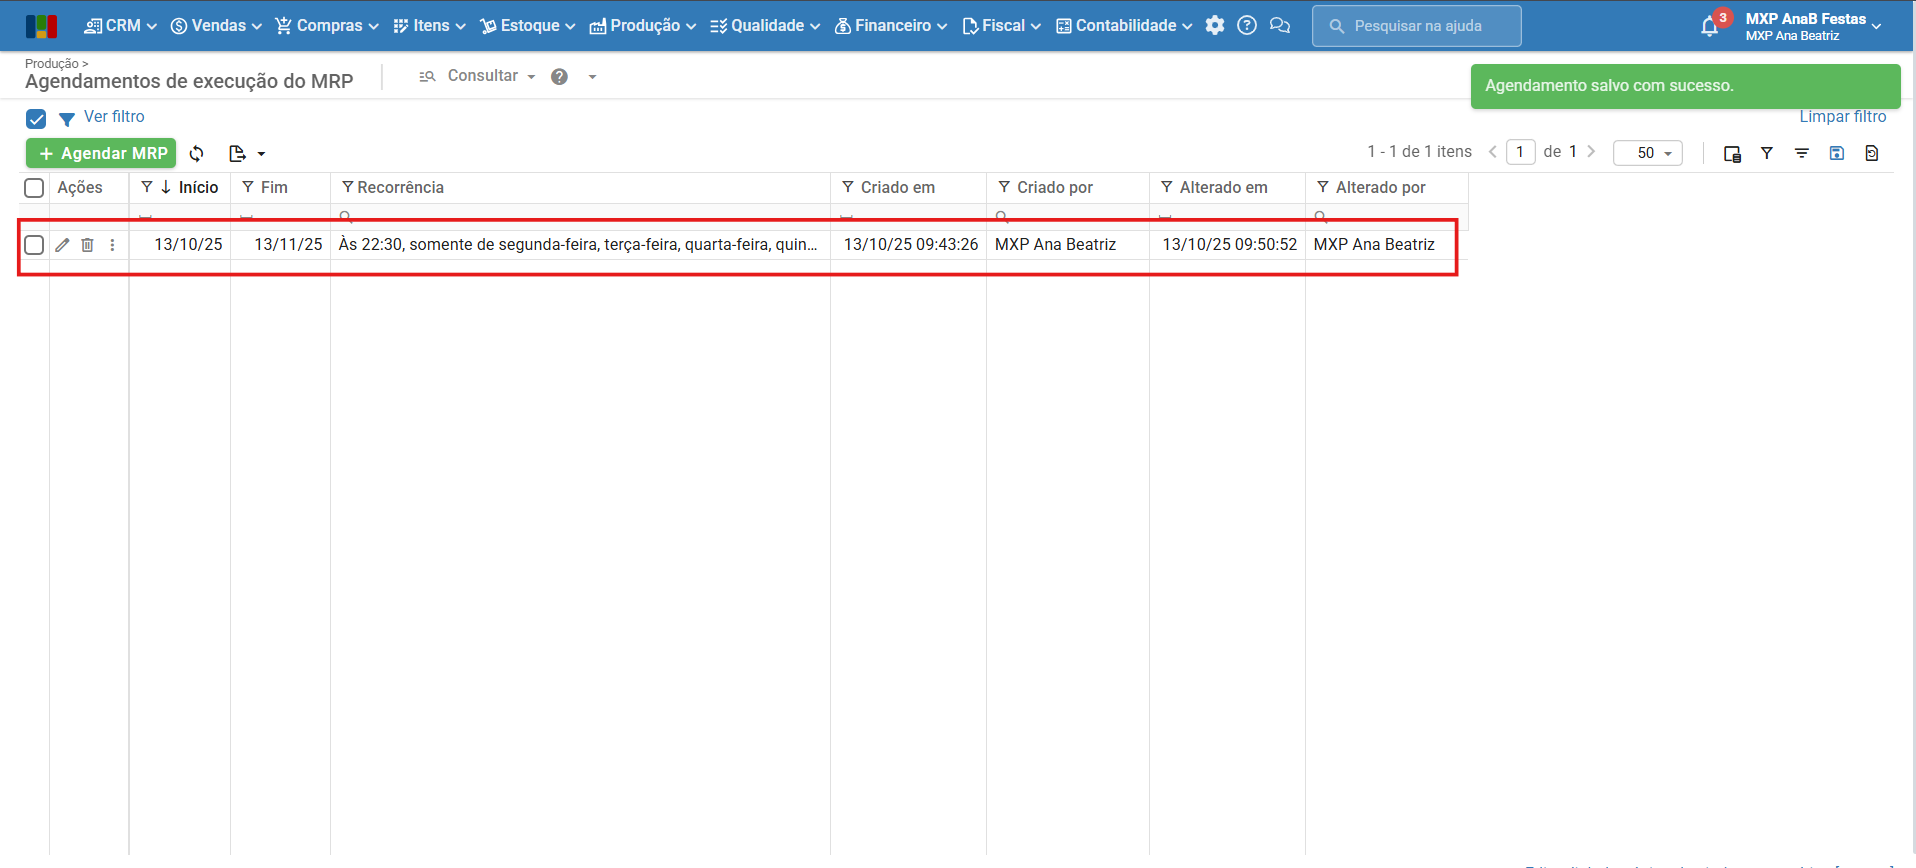
Task: Open the settings gear in top bar
Action: pyautogui.click(x=1215, y=26)
